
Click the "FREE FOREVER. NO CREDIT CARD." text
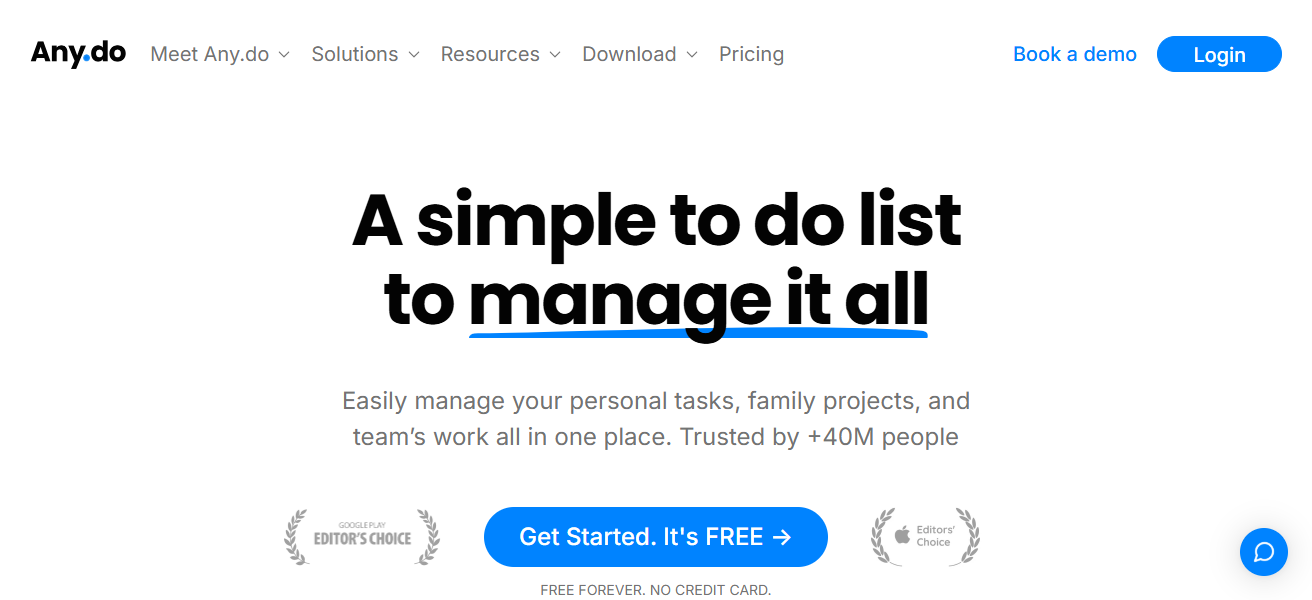click(x=656, y=590)
